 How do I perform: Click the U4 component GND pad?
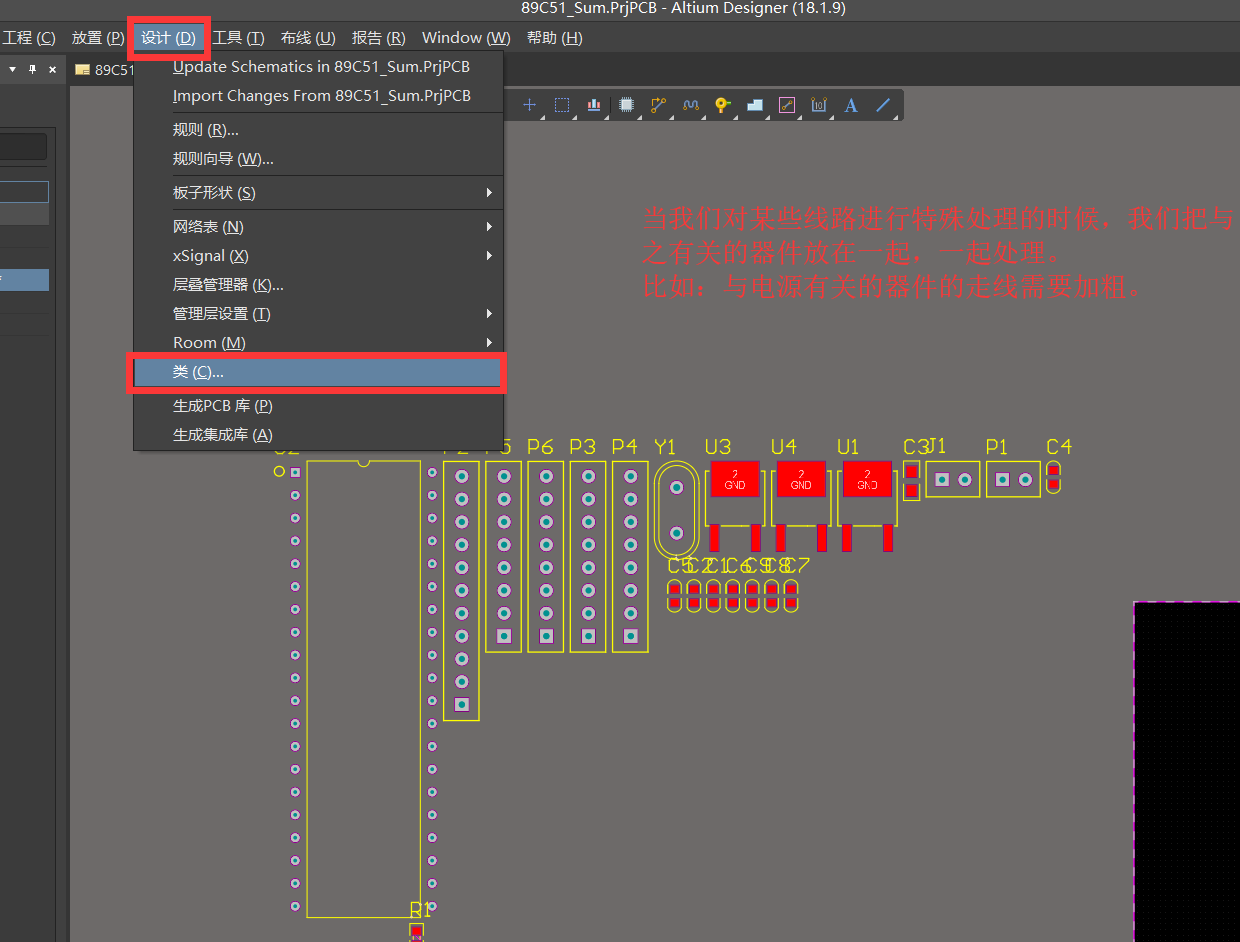click(x=801, y=479)
